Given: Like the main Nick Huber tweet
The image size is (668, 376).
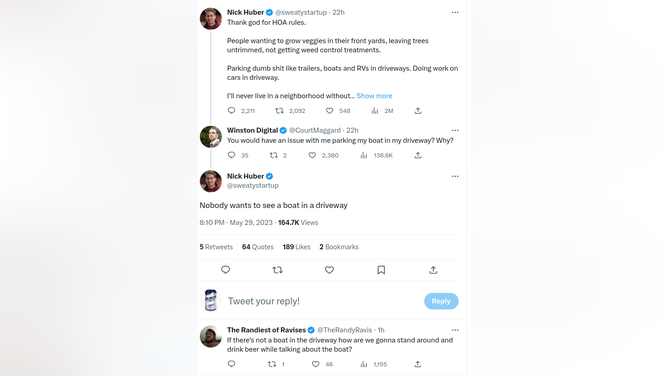Looking at the screenshot, I should [329, 270].
